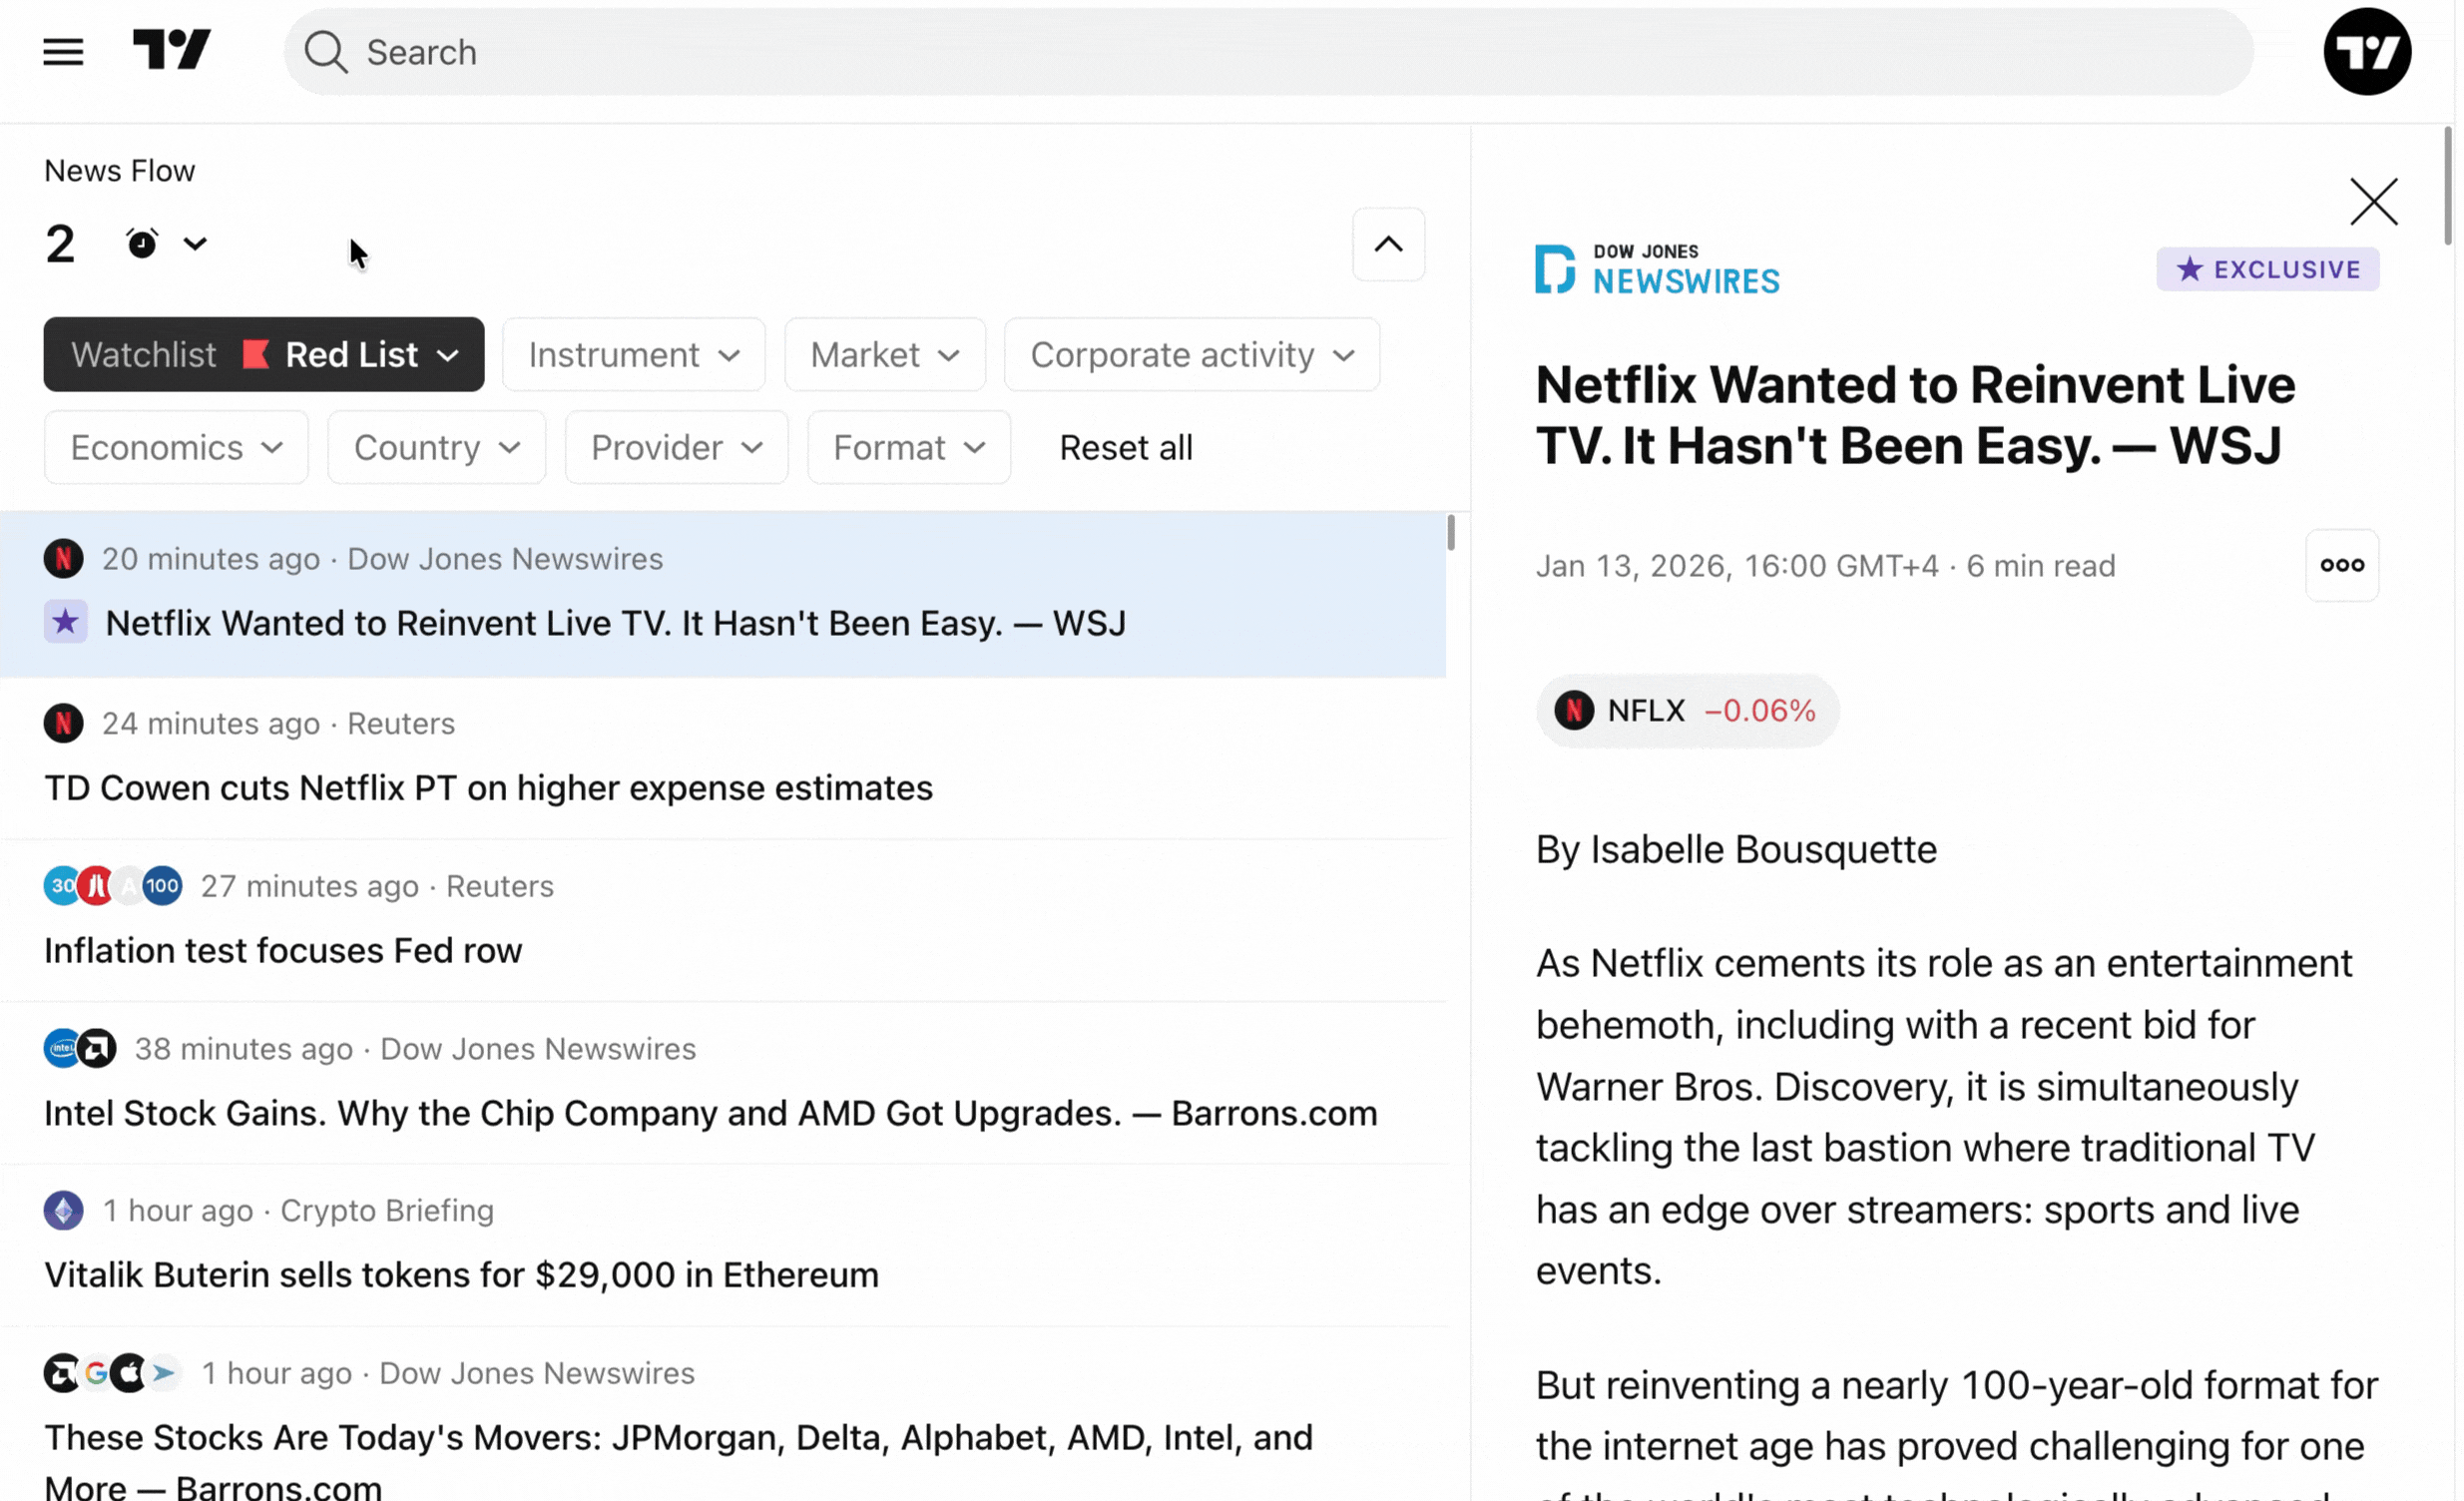Click the Ethereum icon on Vitalik story
This screenshot has height=1501, width=2464.
point(63,1211)
